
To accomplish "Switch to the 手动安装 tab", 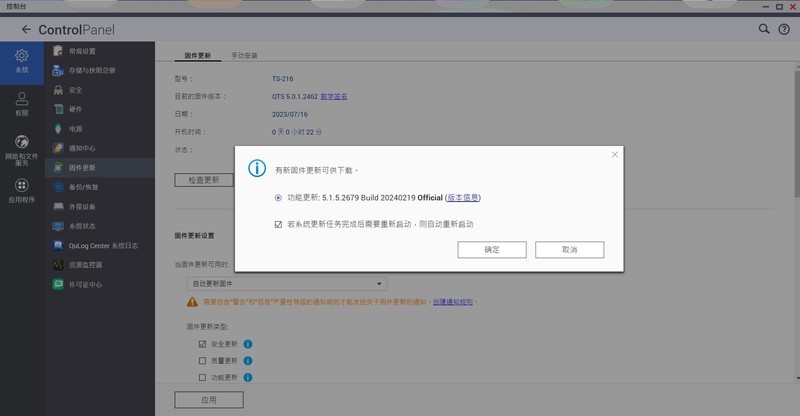I will [x=244, y=55].
